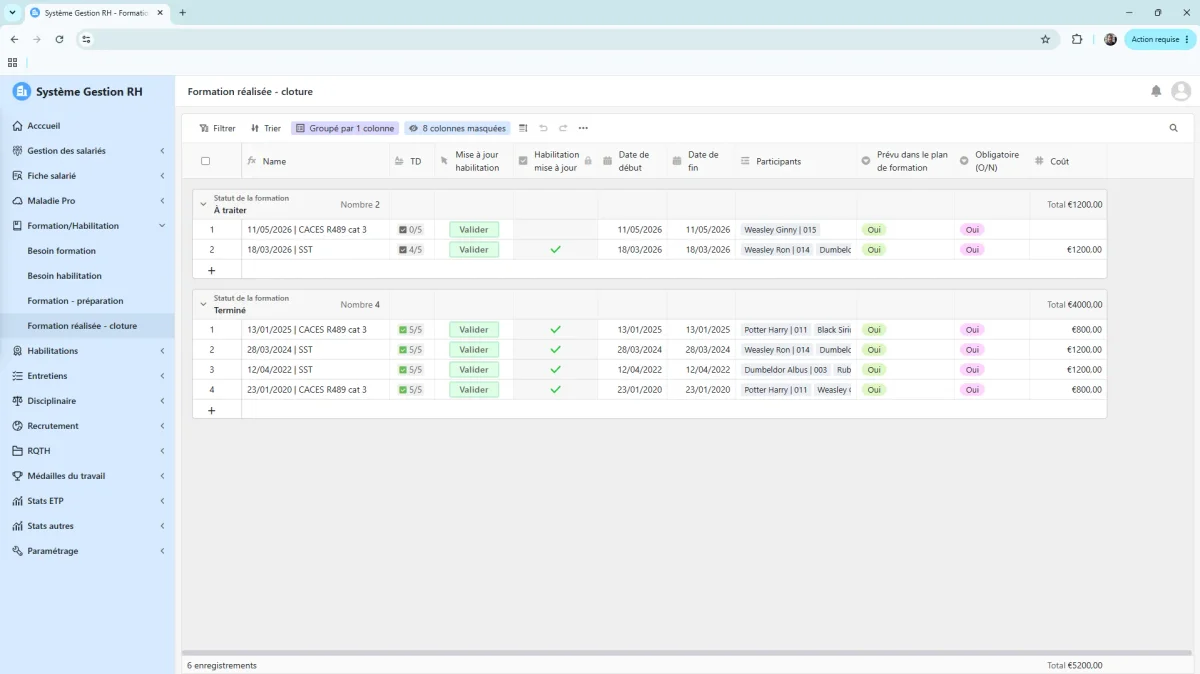Click the browser reload button
Screen dimensions: 1200x674
point(59,39)
